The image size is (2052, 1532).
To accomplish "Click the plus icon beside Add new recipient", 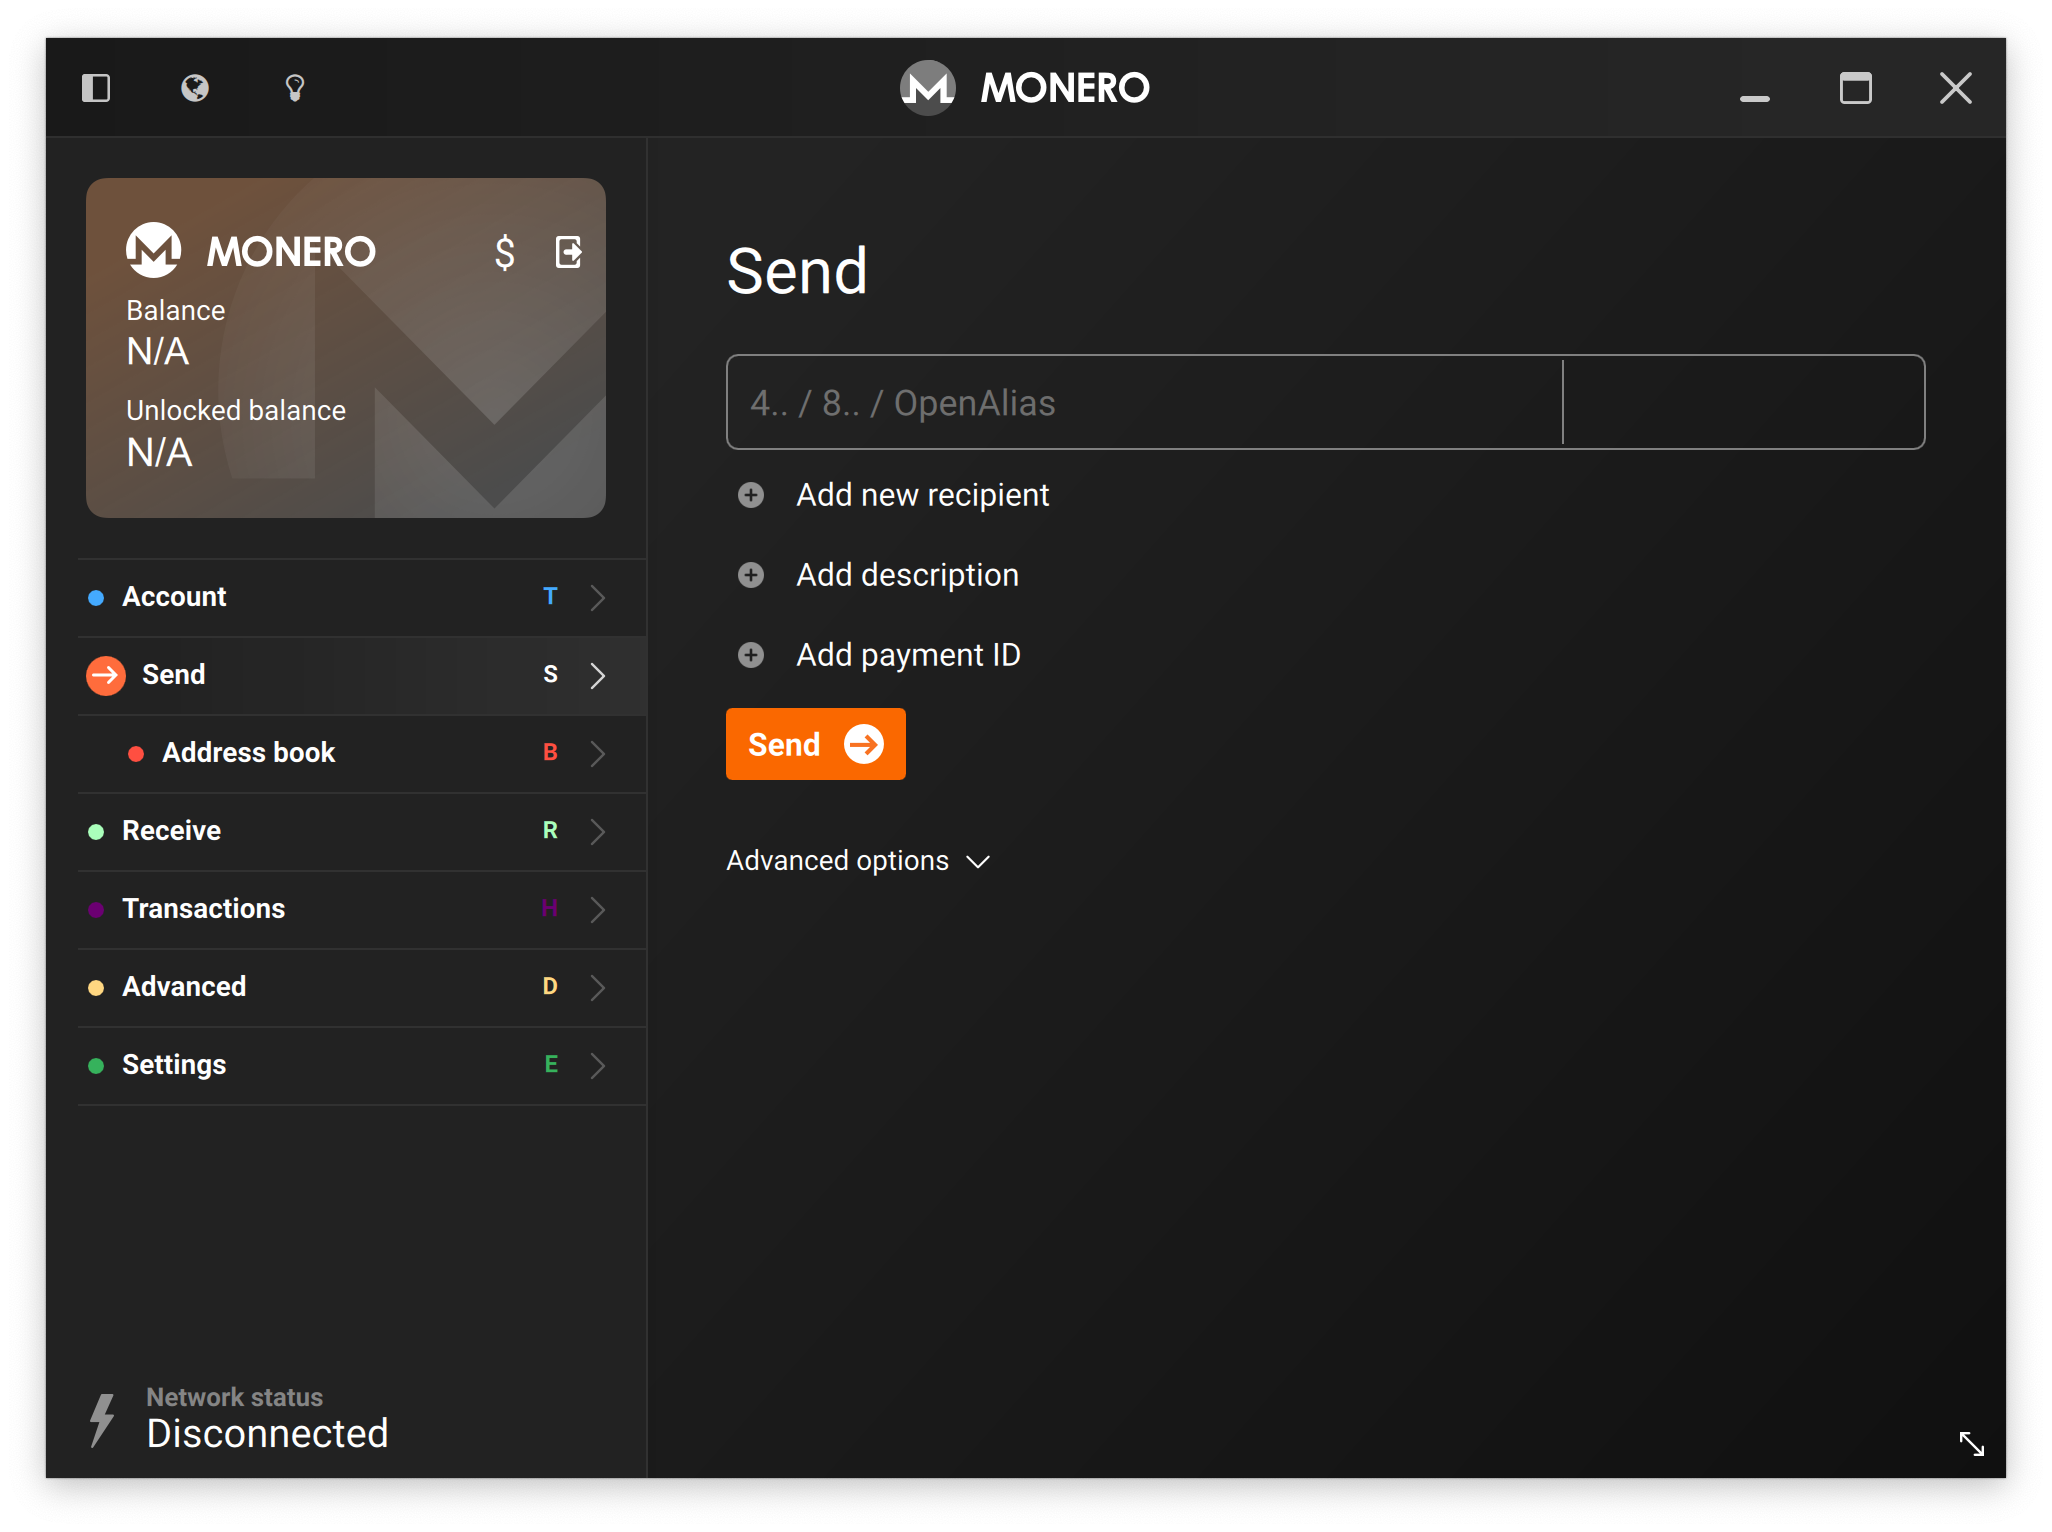I will click(751, 495).
